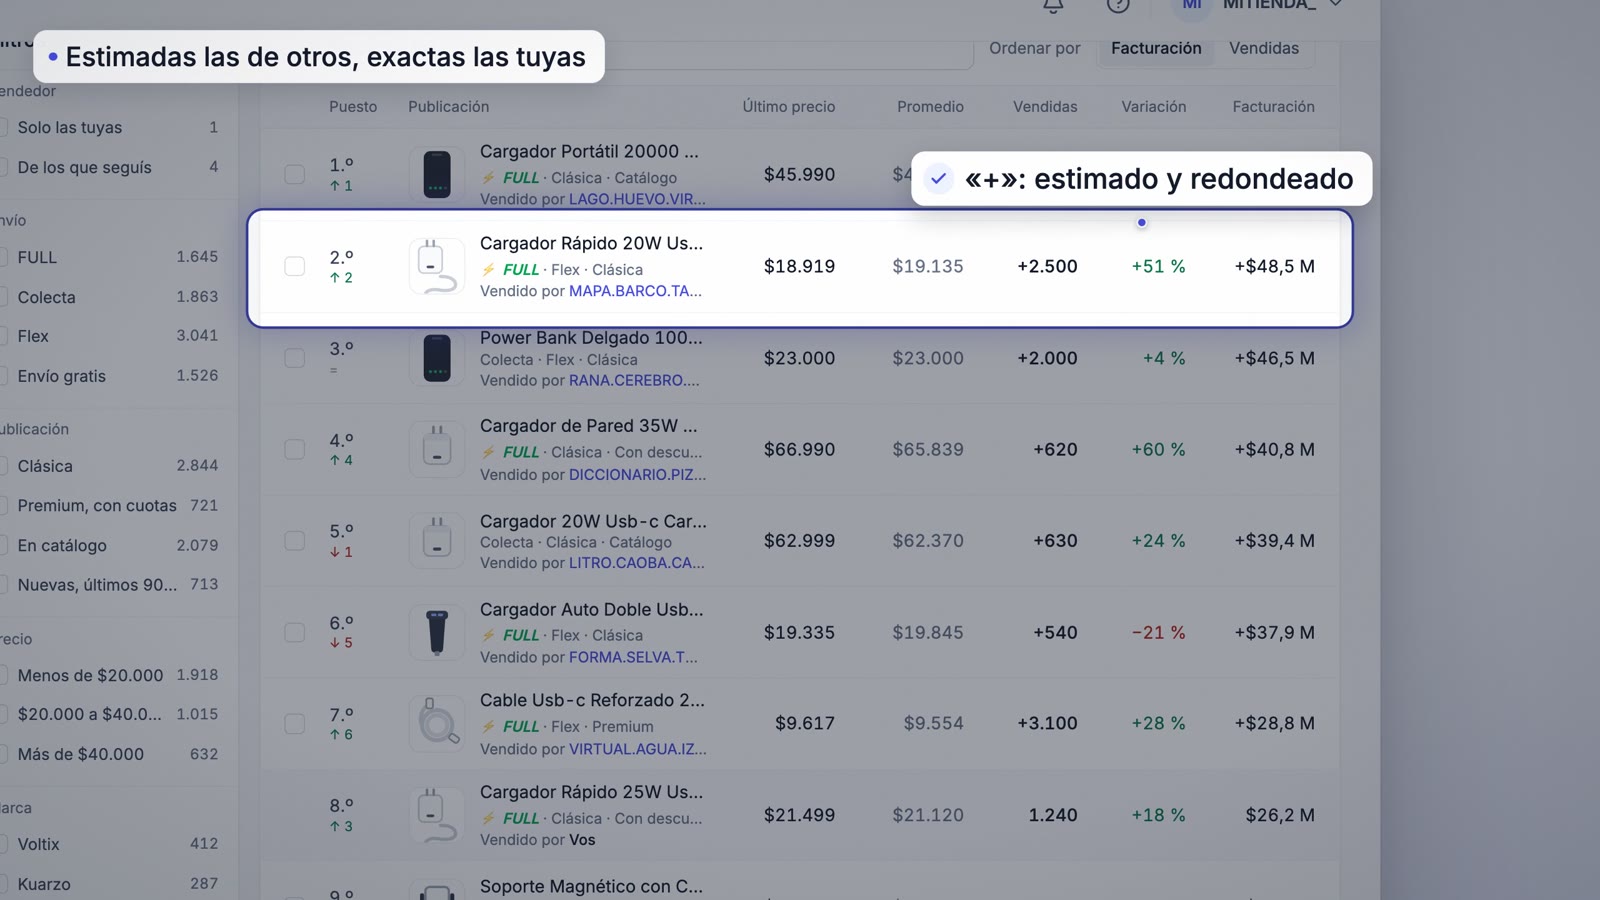Image resolution: width=1600 pixels, height=900 pixels.
Task: Open the help question mark icon
Action: click(1118, 5)
